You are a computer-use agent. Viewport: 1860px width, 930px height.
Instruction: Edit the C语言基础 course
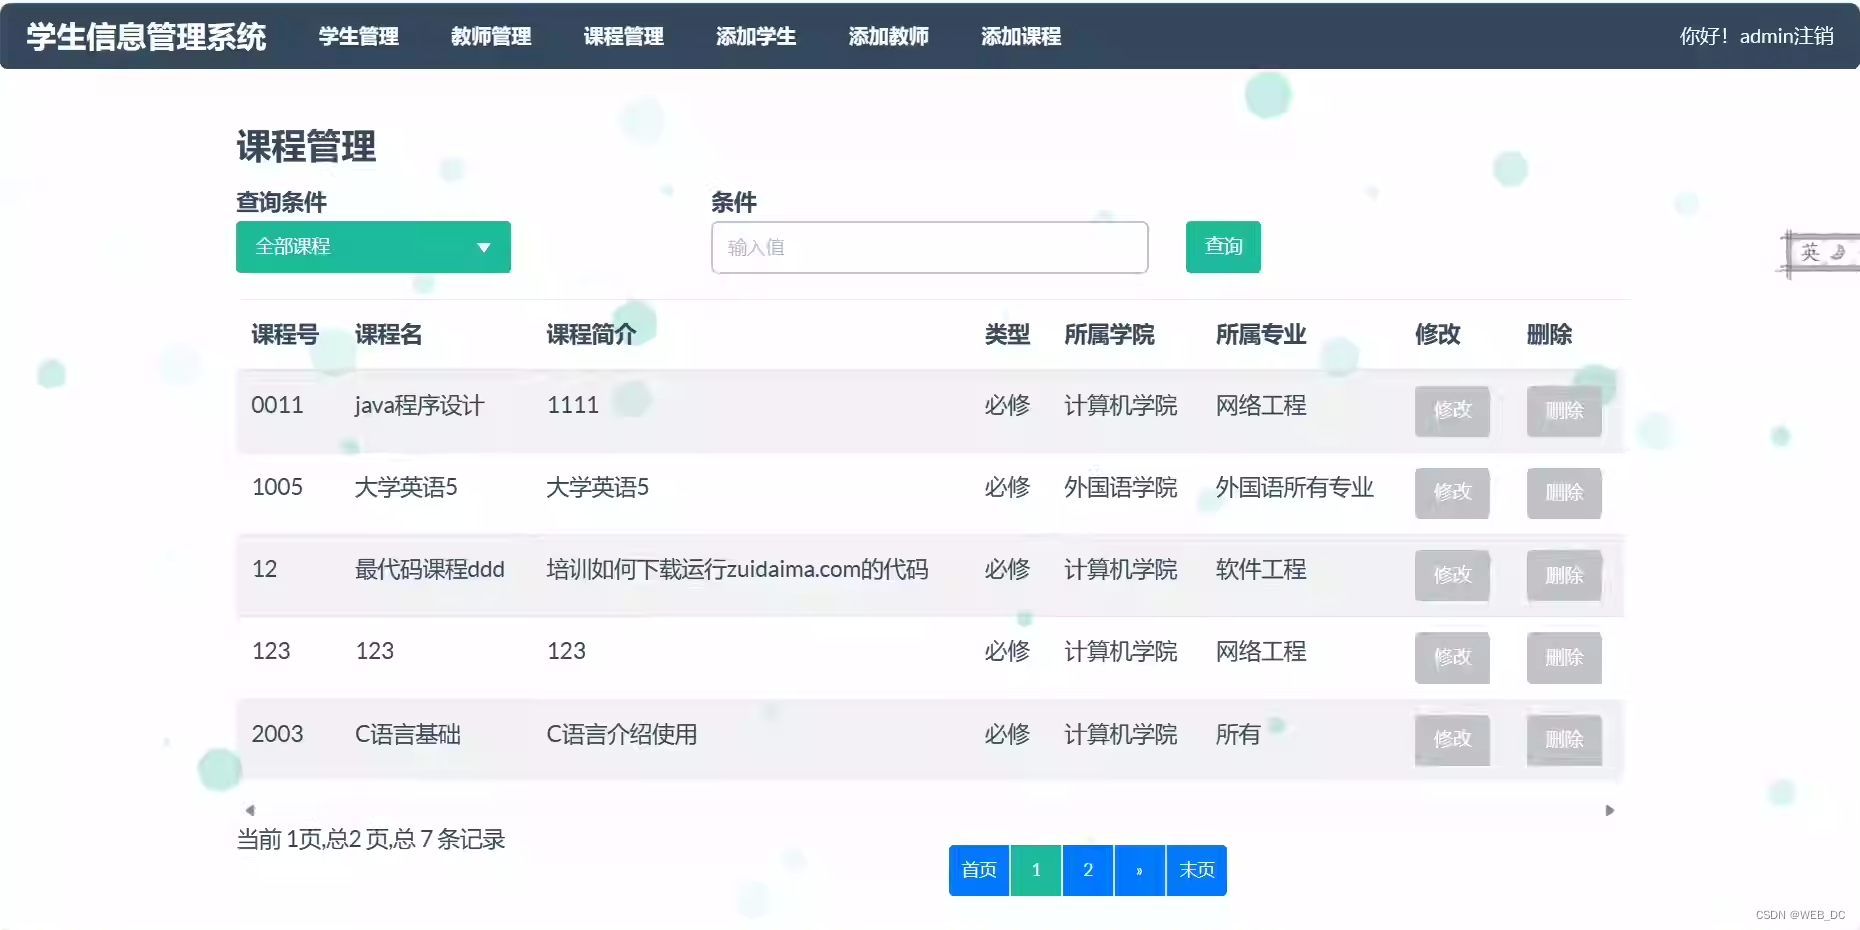click(x=1452, y=740)
